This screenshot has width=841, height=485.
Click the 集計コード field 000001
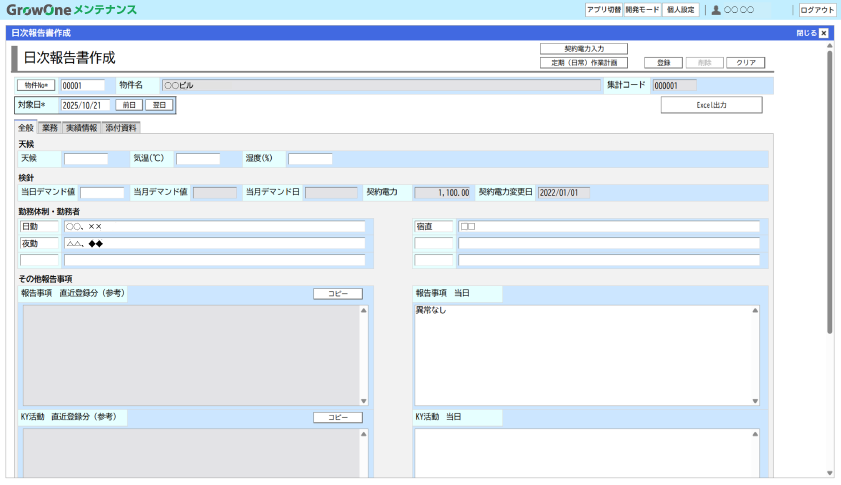[x=674, y=85]
